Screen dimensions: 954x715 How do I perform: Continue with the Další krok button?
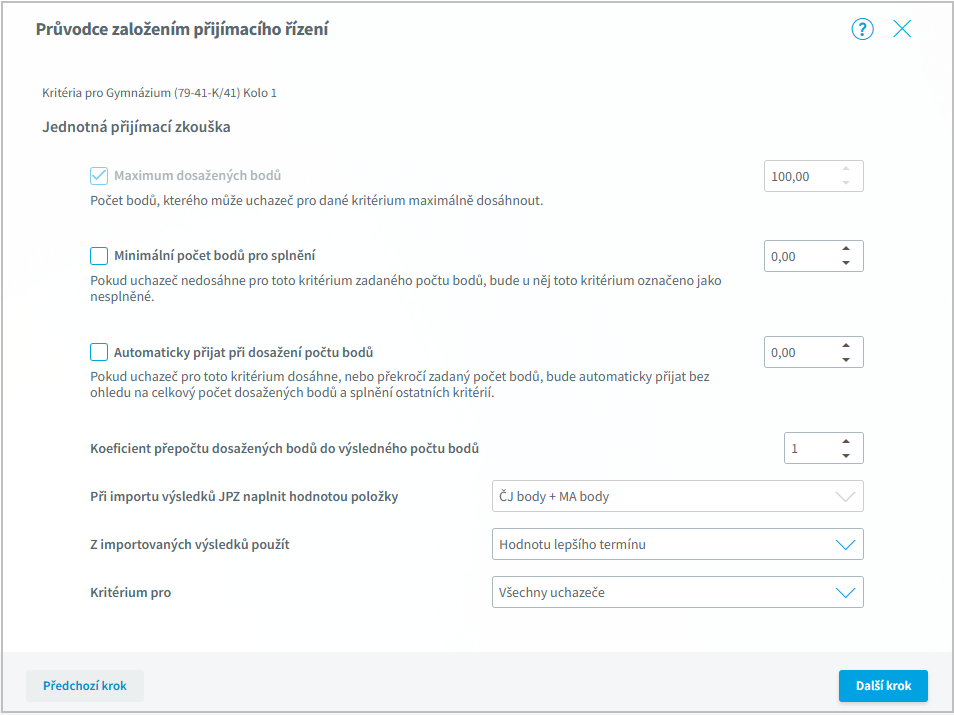point(883,686)
